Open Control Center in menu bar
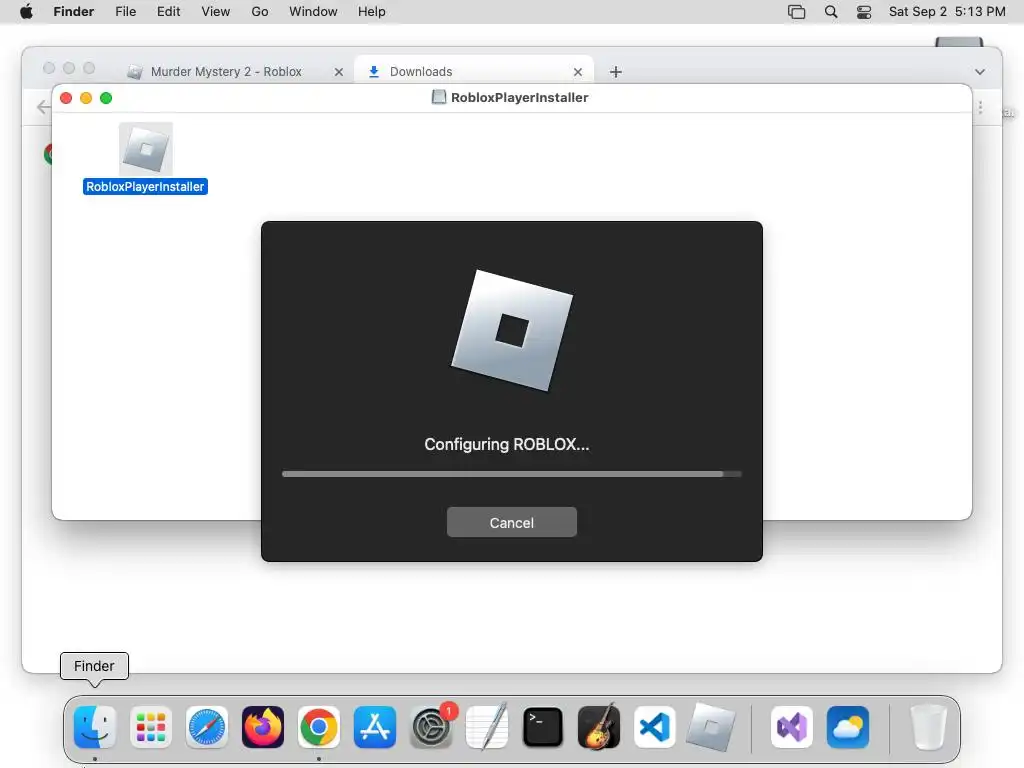This screenshot has height=768, width=1024. coord(864,12)
